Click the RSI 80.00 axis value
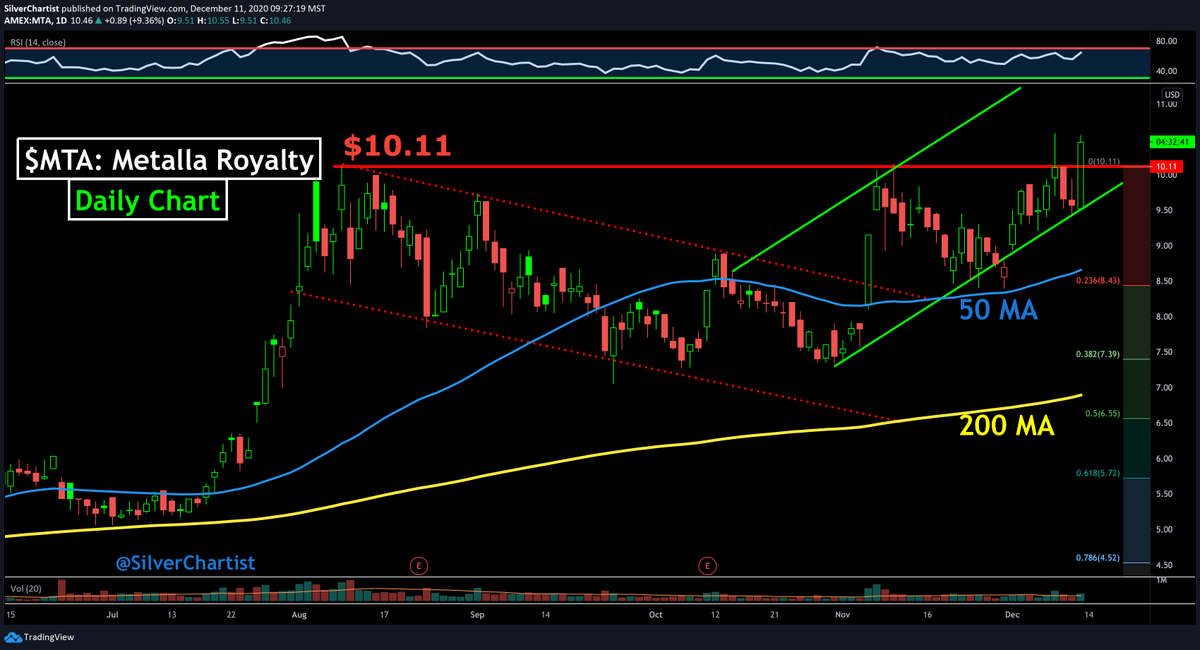This screenshot has width=1200, height=650. (x=1166, y=42)
